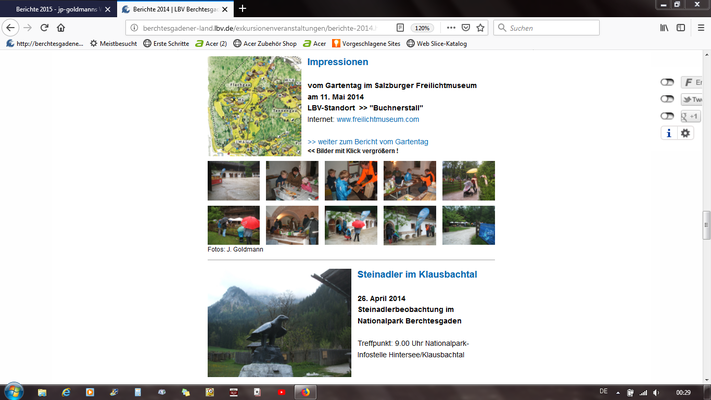Reload the current page
This screenshot has height=400, width=711.
pyautogui.click(x=44, y=28)
